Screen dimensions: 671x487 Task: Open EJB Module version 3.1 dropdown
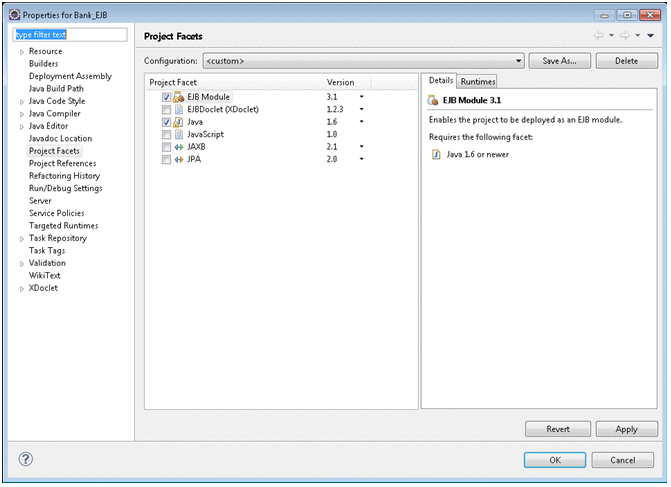click(361, 97)
